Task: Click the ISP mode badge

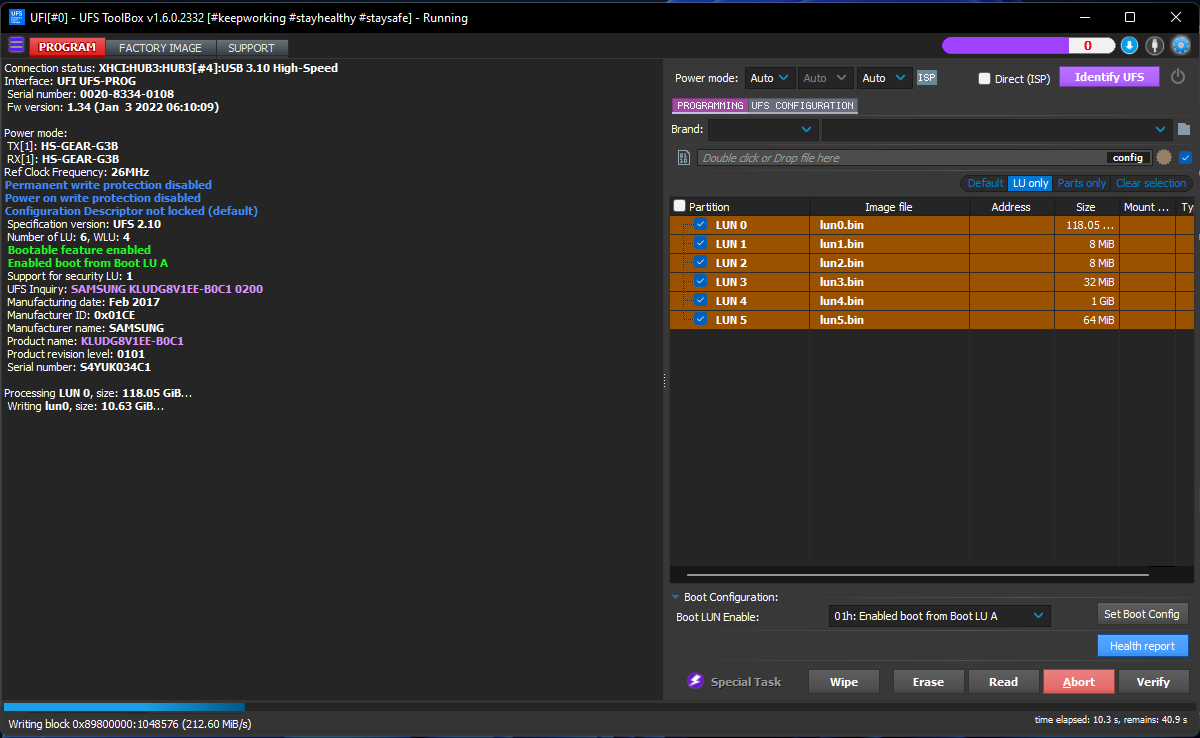Action: 927,77
